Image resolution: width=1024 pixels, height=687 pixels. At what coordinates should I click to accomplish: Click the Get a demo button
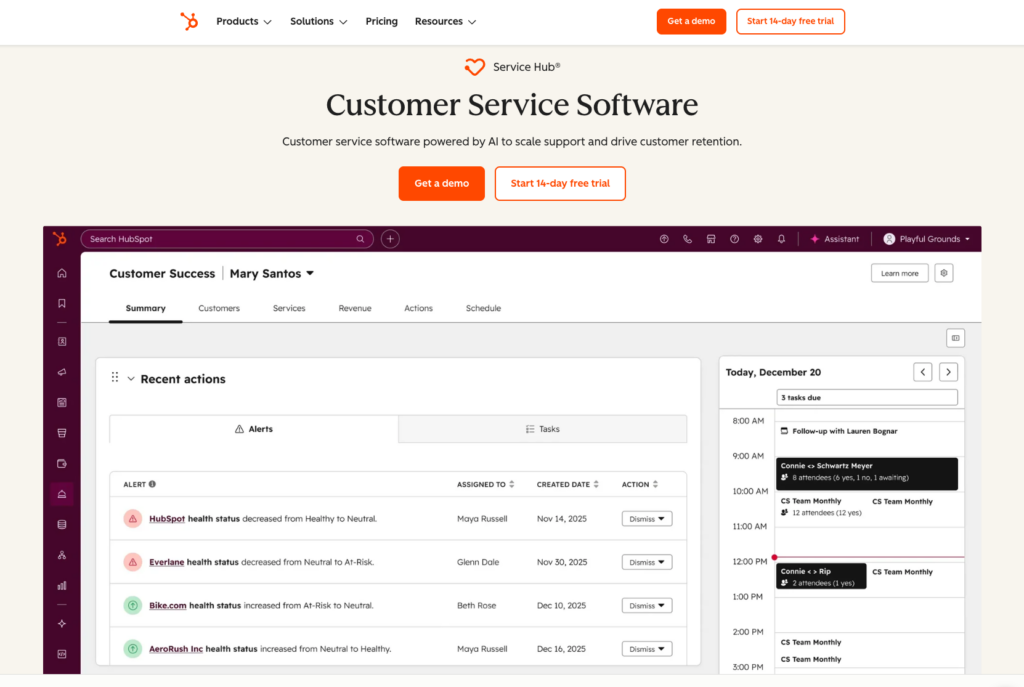441,183
